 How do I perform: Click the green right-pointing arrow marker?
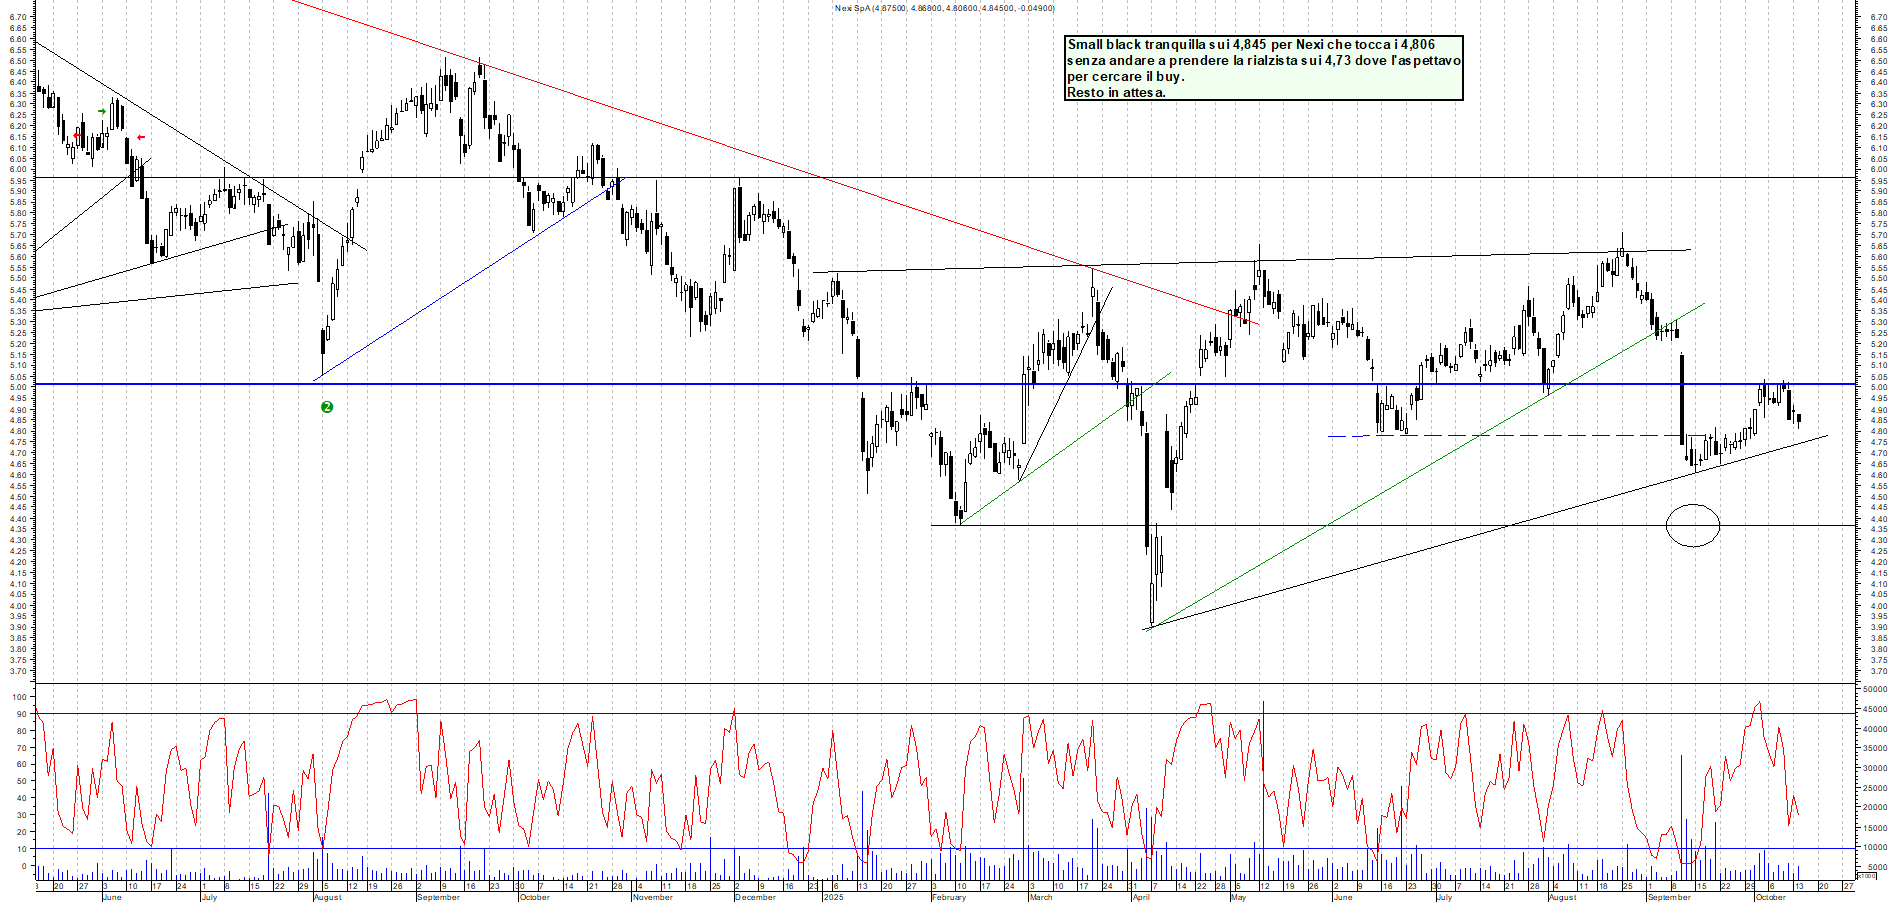coord(102,111)
